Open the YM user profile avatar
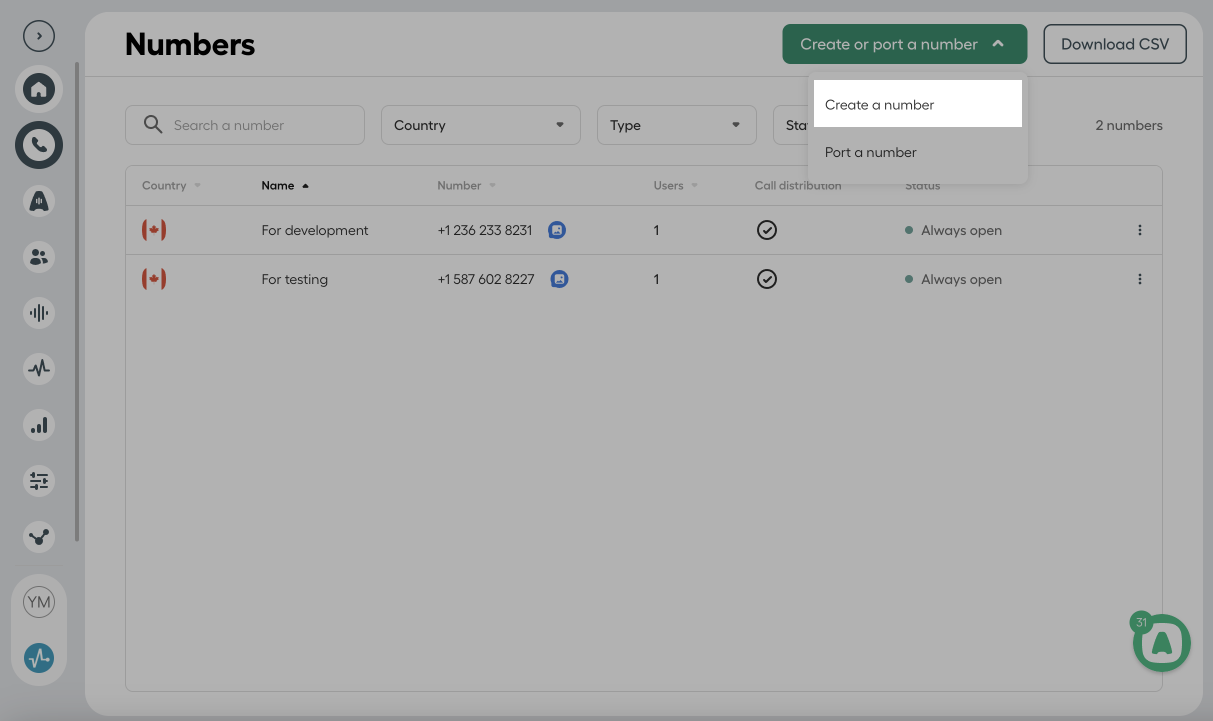Image resolution: width=1213 pixels, height=721 pixels. point(39,602)
